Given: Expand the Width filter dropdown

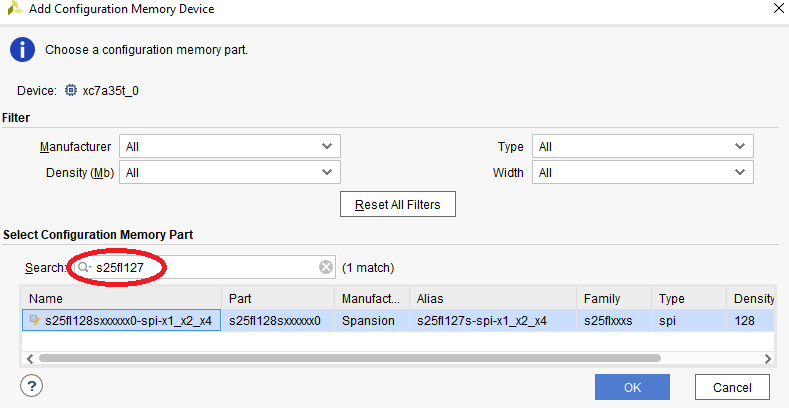Looking at the screenshot, I should pos(642,172).
